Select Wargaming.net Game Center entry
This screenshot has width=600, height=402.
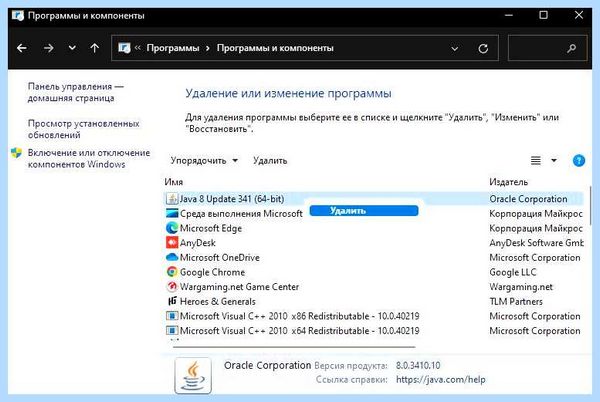239,287
